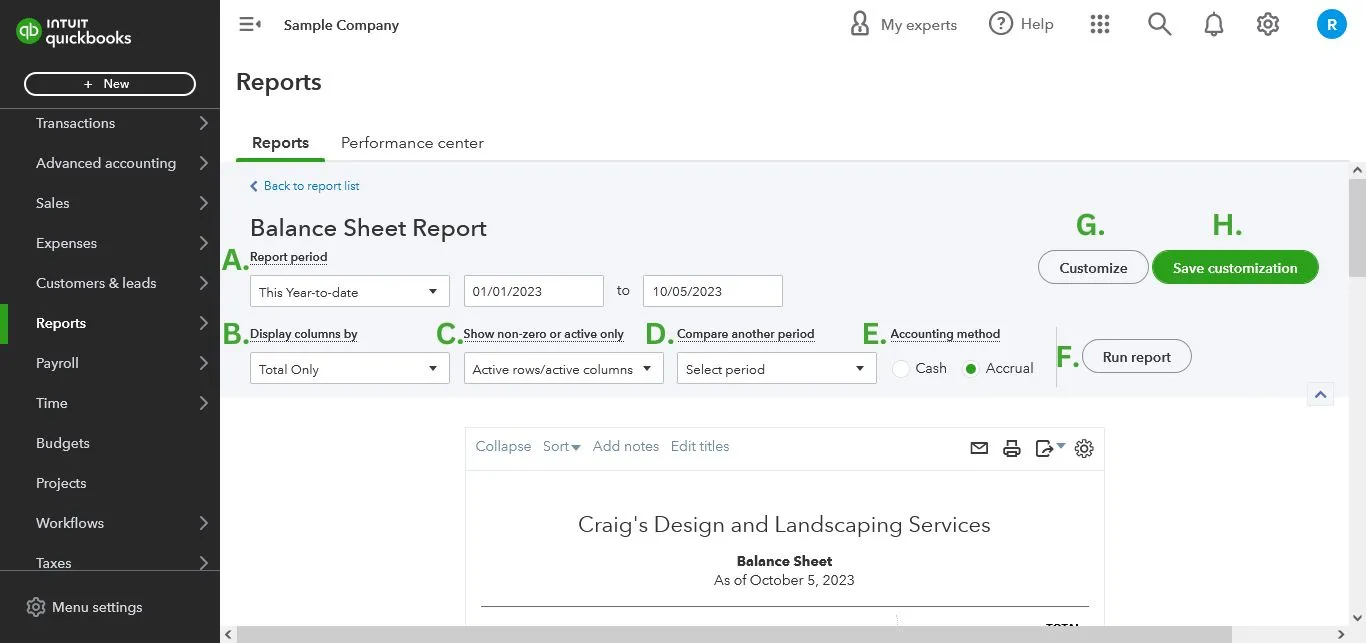Open the Help question mark icon
The image size is (1366, 643).
[x=1000, y=24]
